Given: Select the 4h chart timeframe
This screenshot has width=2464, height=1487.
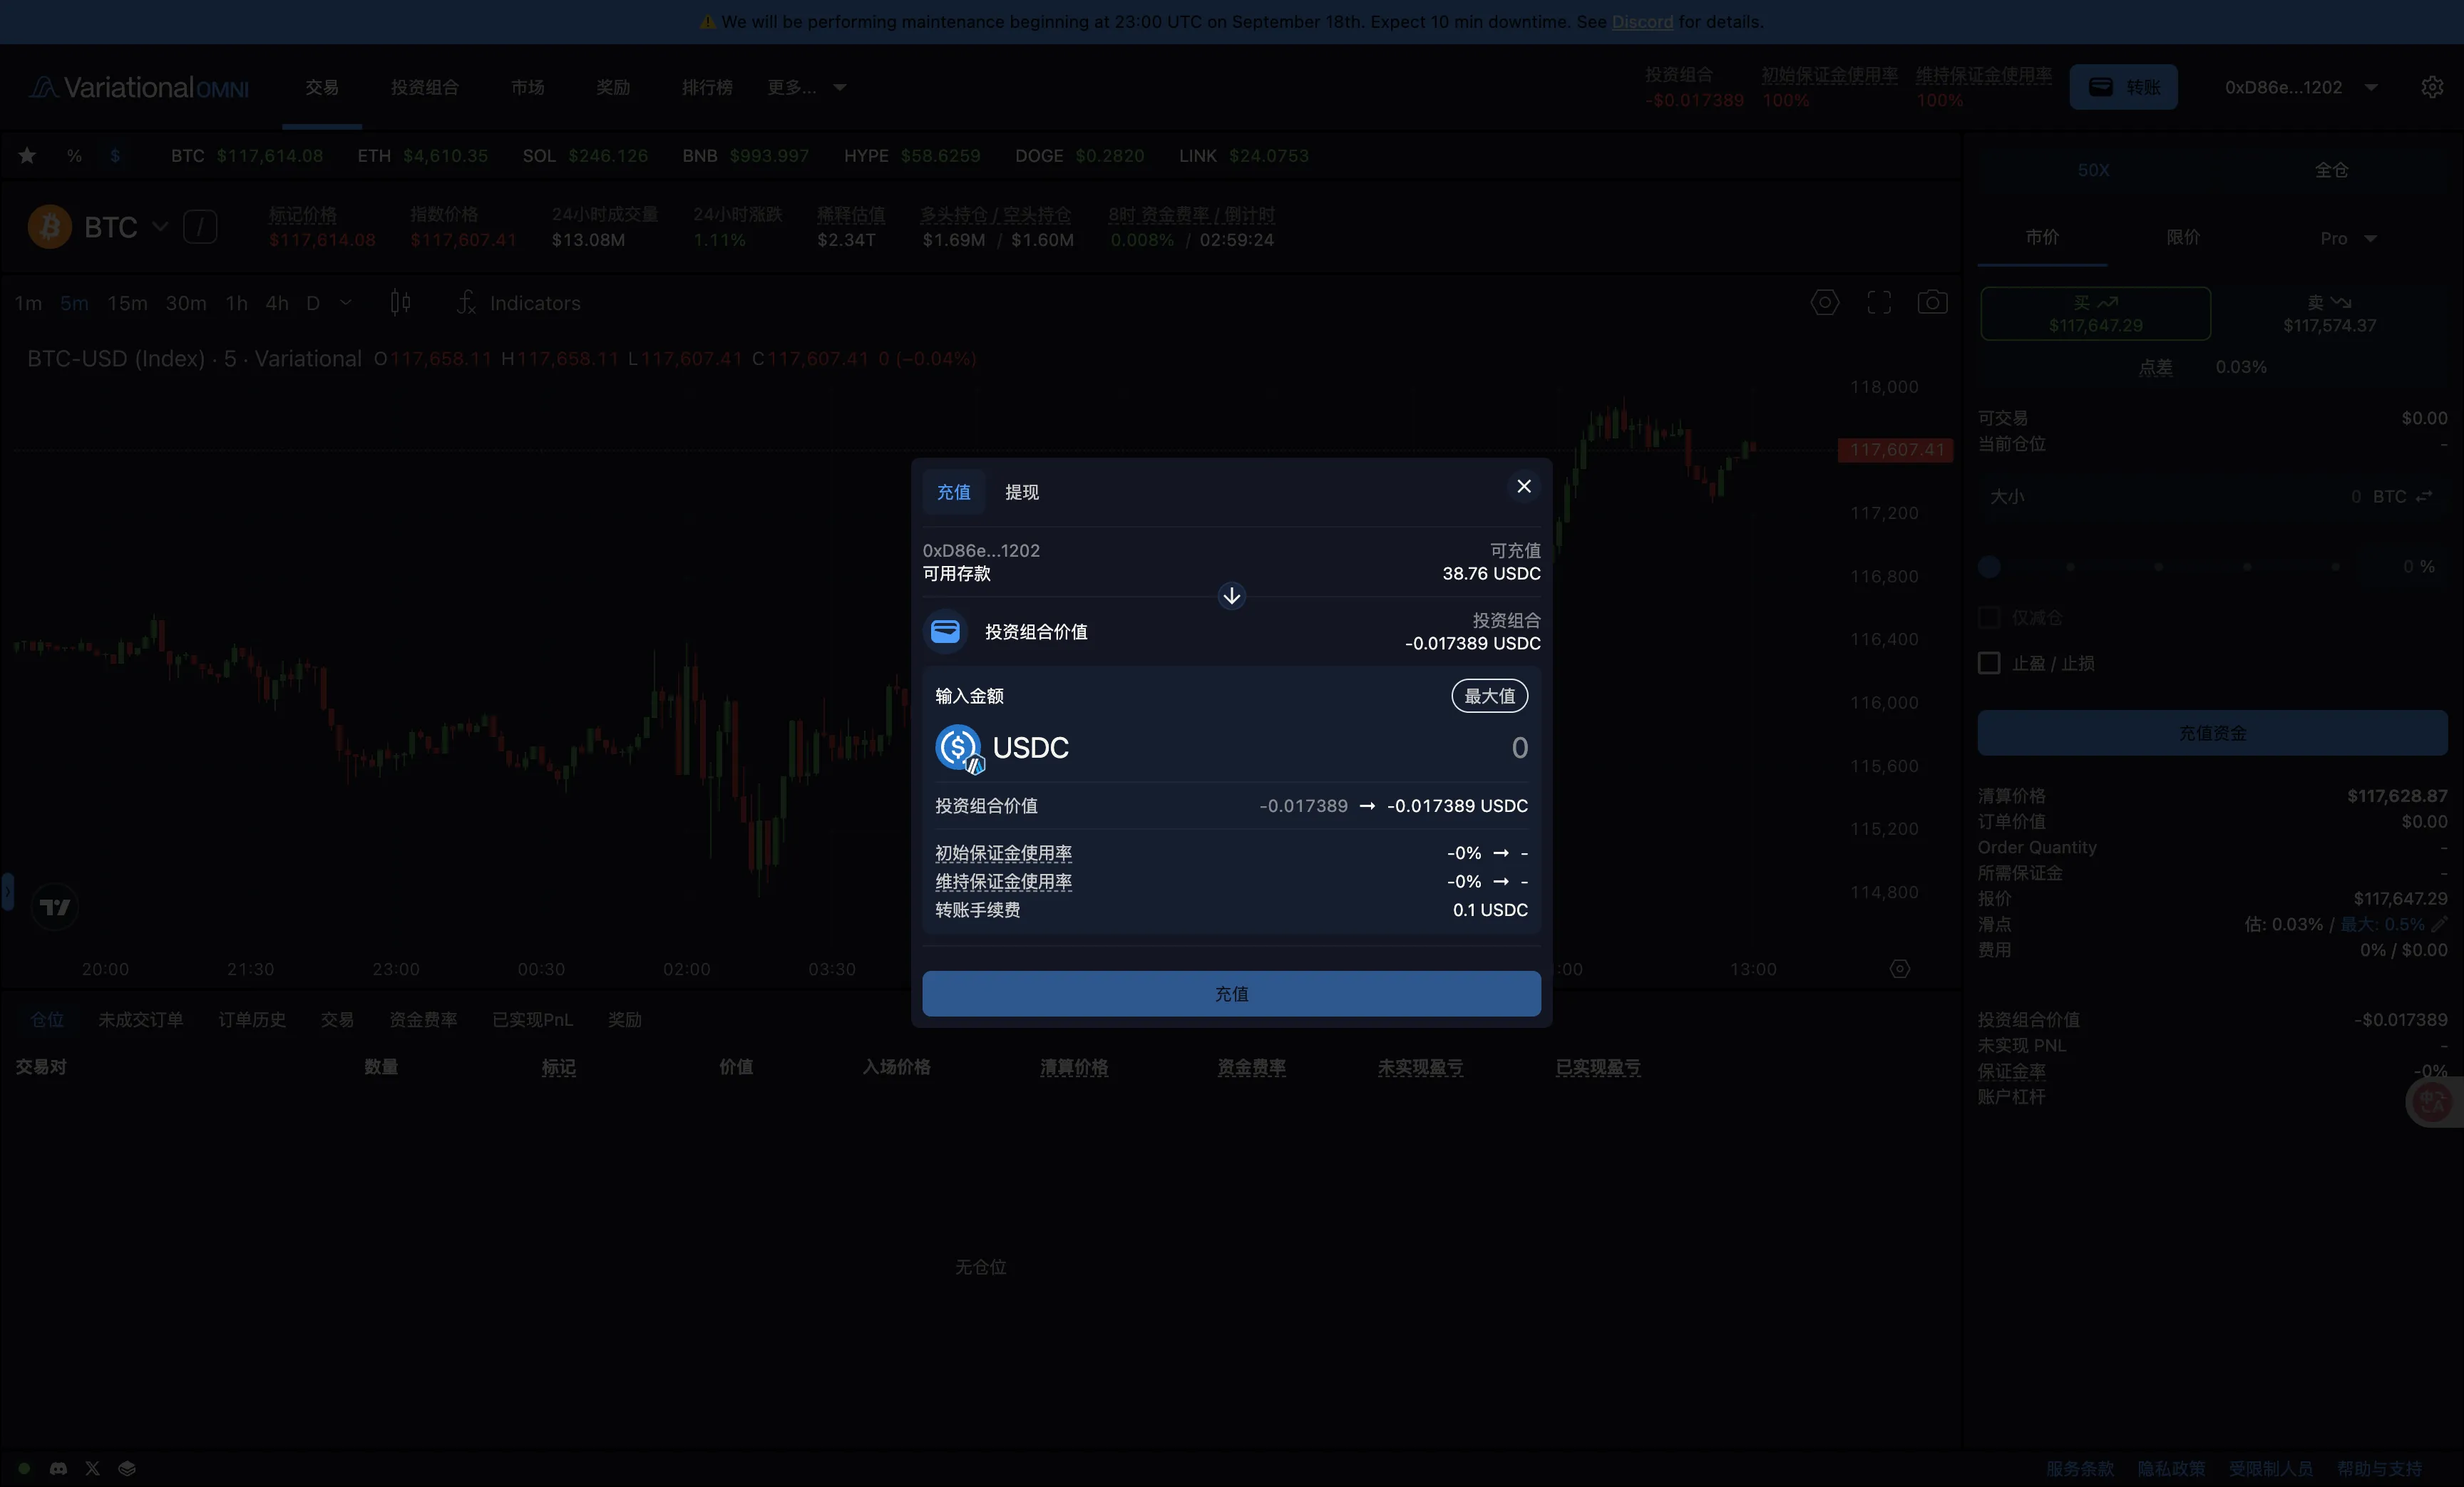Looking at the screenshot, I should tap(277, 303).
